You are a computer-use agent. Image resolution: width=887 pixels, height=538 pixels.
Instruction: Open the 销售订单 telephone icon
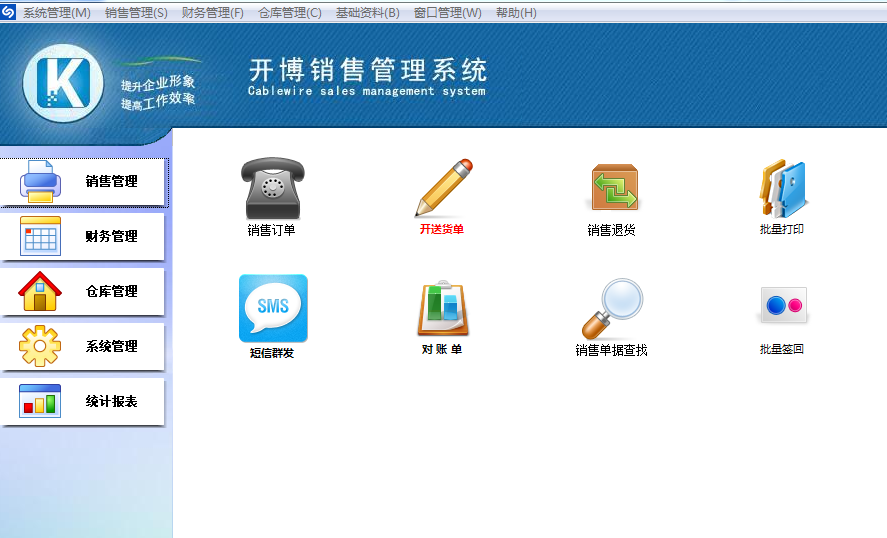273,188
